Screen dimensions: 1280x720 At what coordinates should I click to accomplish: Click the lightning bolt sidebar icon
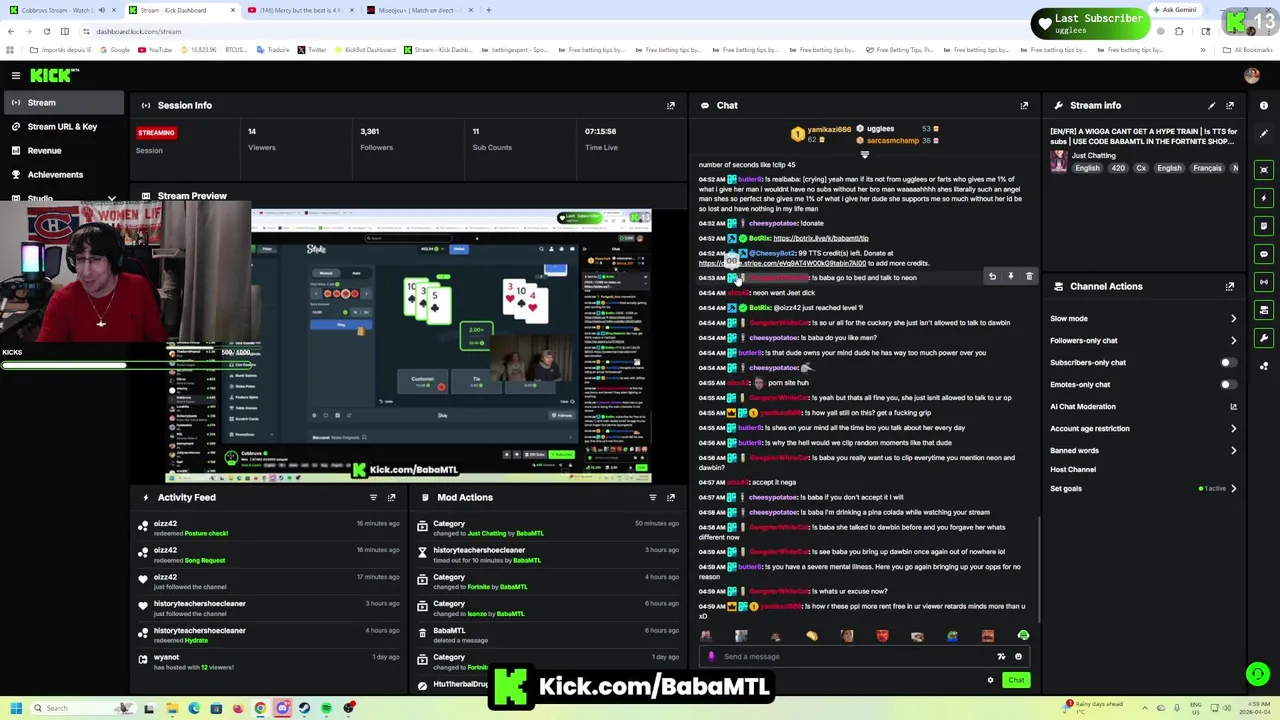[1264, 198]
